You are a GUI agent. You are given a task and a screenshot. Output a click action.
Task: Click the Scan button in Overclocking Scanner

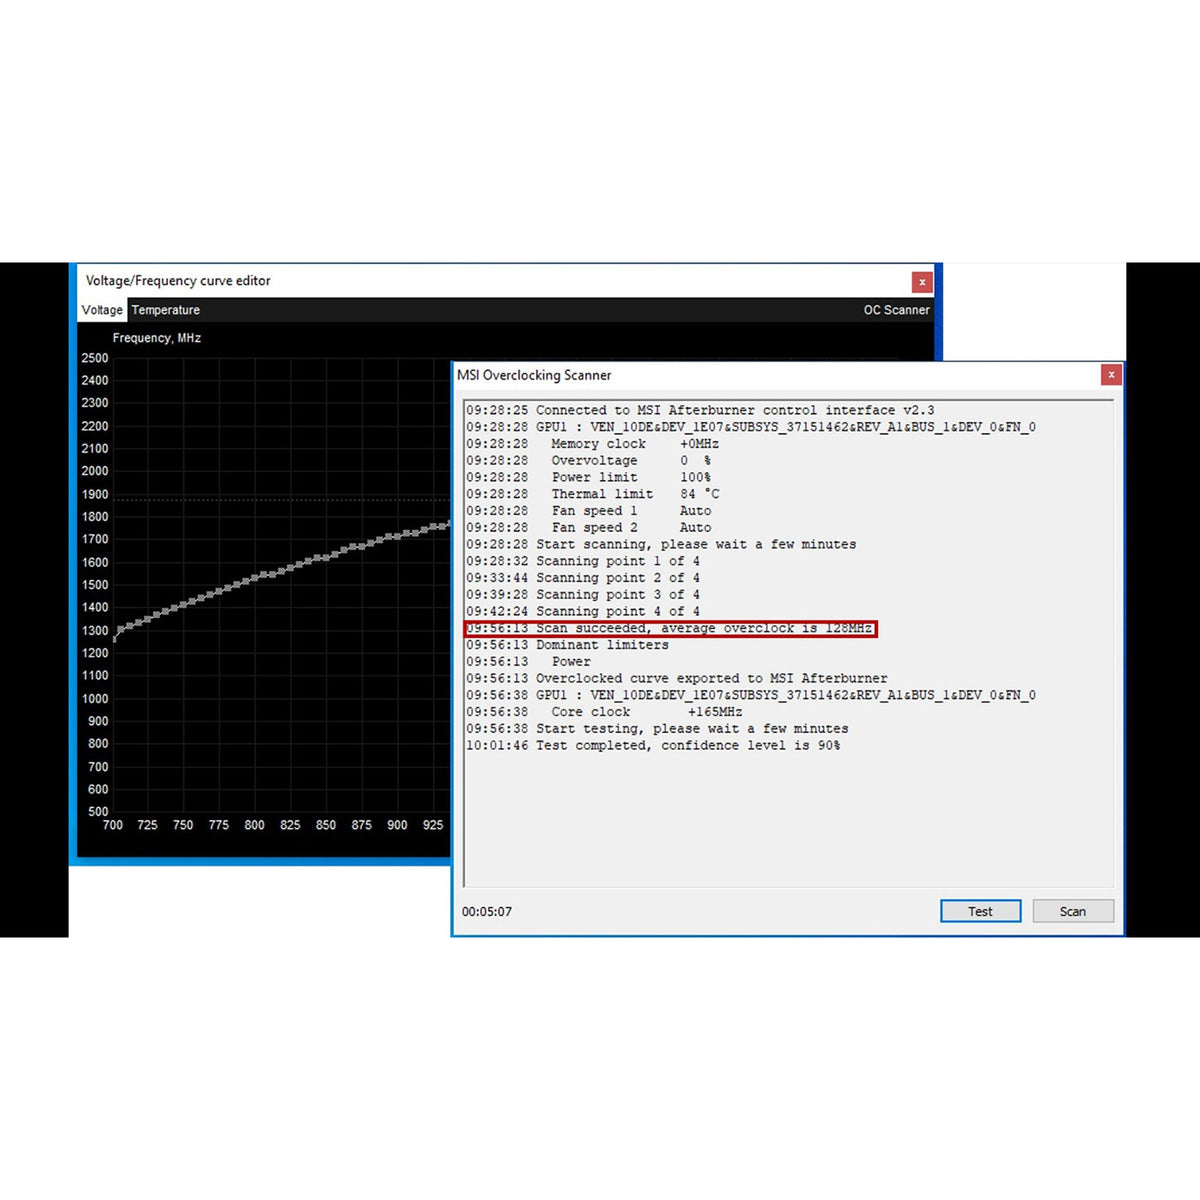[x=1073, y=911]
